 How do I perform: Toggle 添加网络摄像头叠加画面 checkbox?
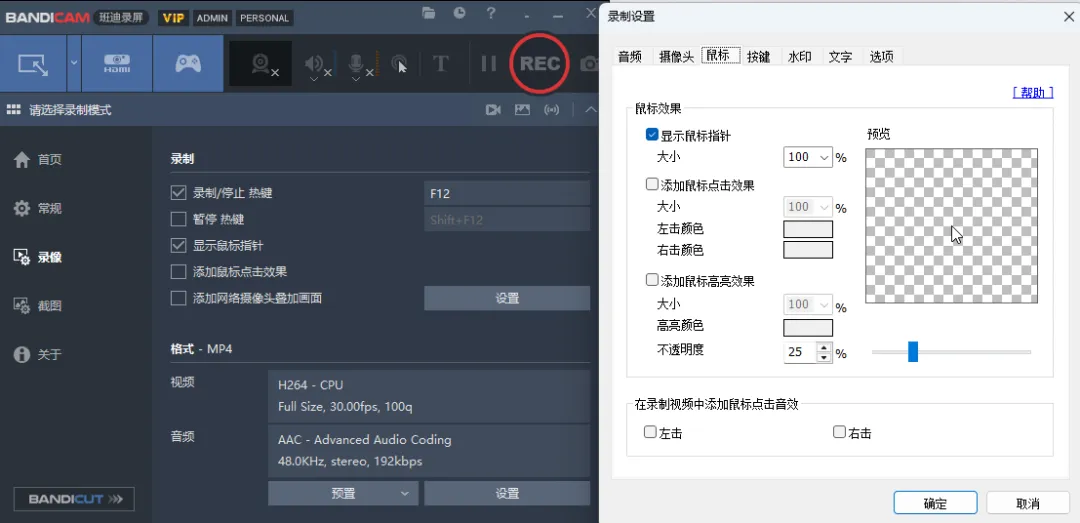[x=178, y=298]
